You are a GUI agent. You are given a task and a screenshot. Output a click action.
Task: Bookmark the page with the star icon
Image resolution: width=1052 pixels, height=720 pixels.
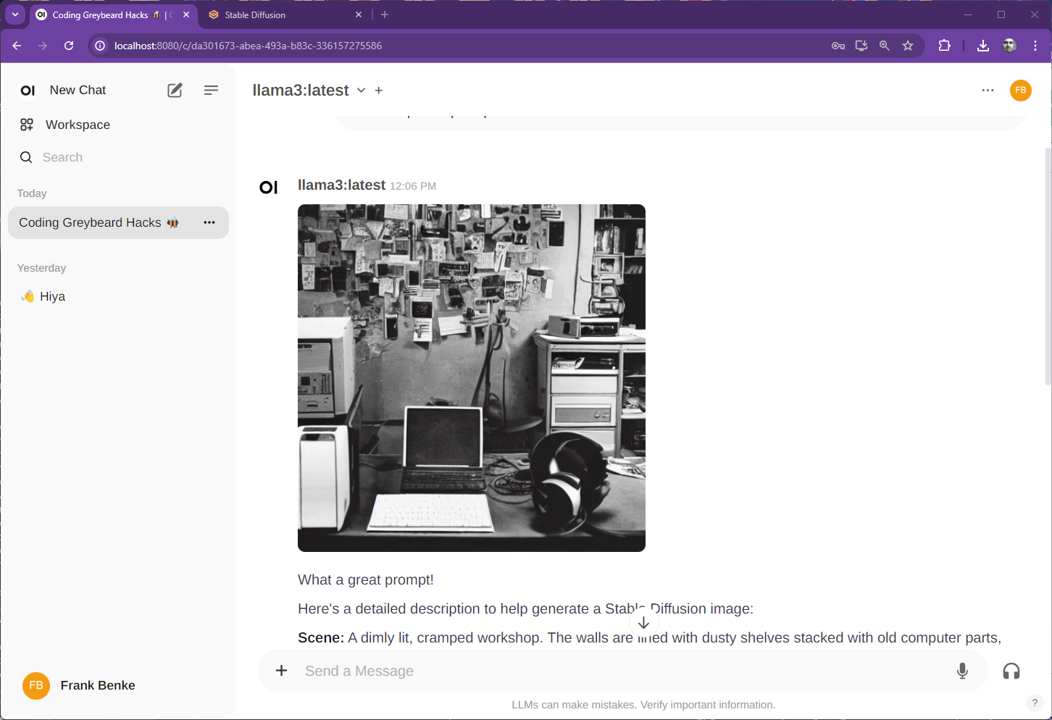click(x=908, y=45)
